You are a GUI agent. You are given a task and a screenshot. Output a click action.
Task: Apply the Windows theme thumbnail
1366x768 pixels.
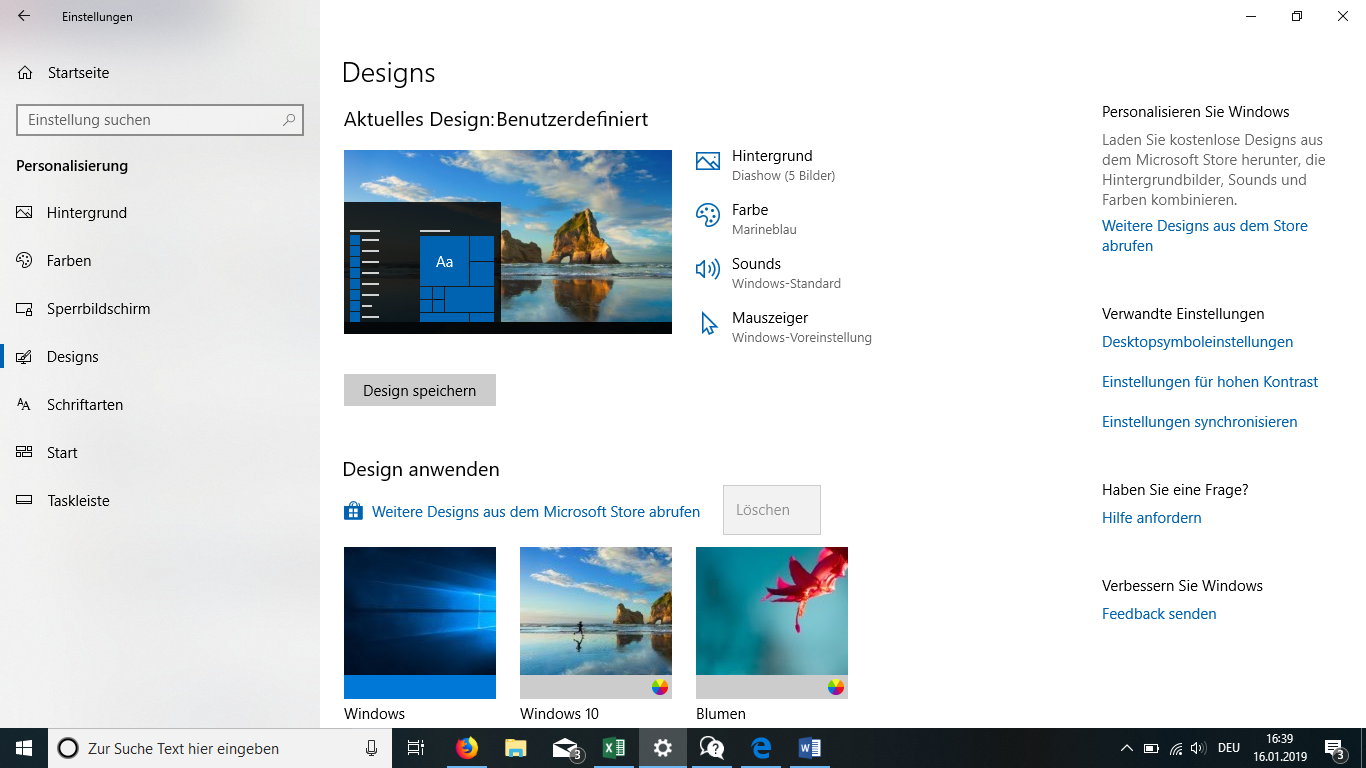pos(420,623)
